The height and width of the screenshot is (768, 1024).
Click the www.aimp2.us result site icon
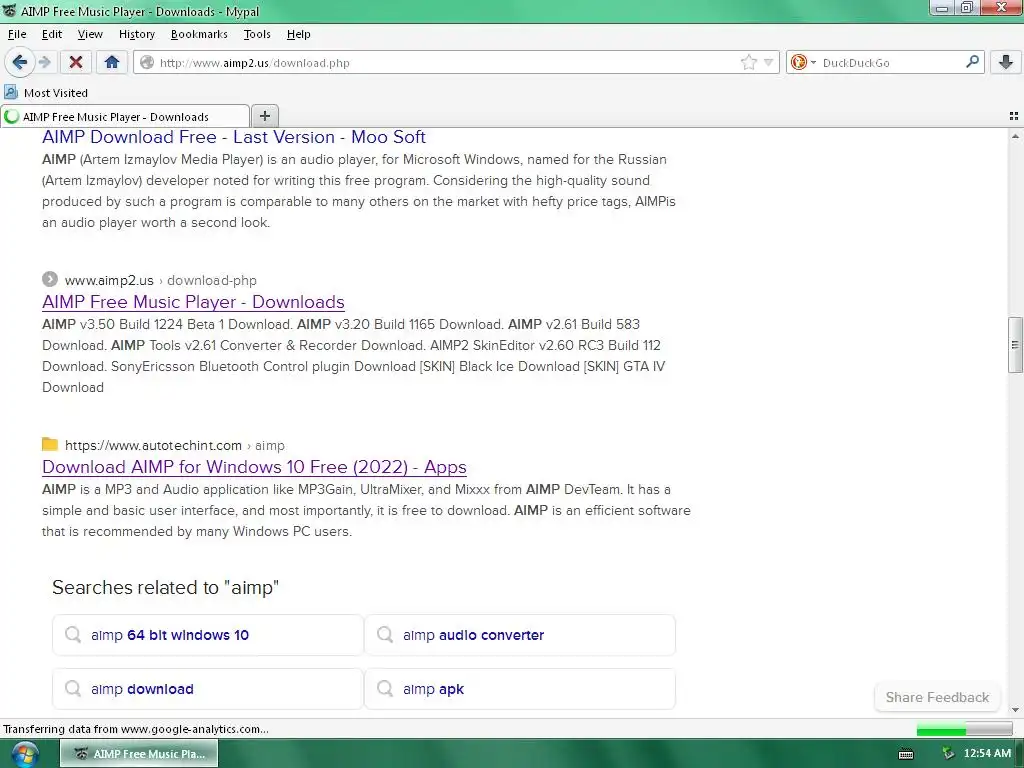pyautogui.click(x=50, y=280)
